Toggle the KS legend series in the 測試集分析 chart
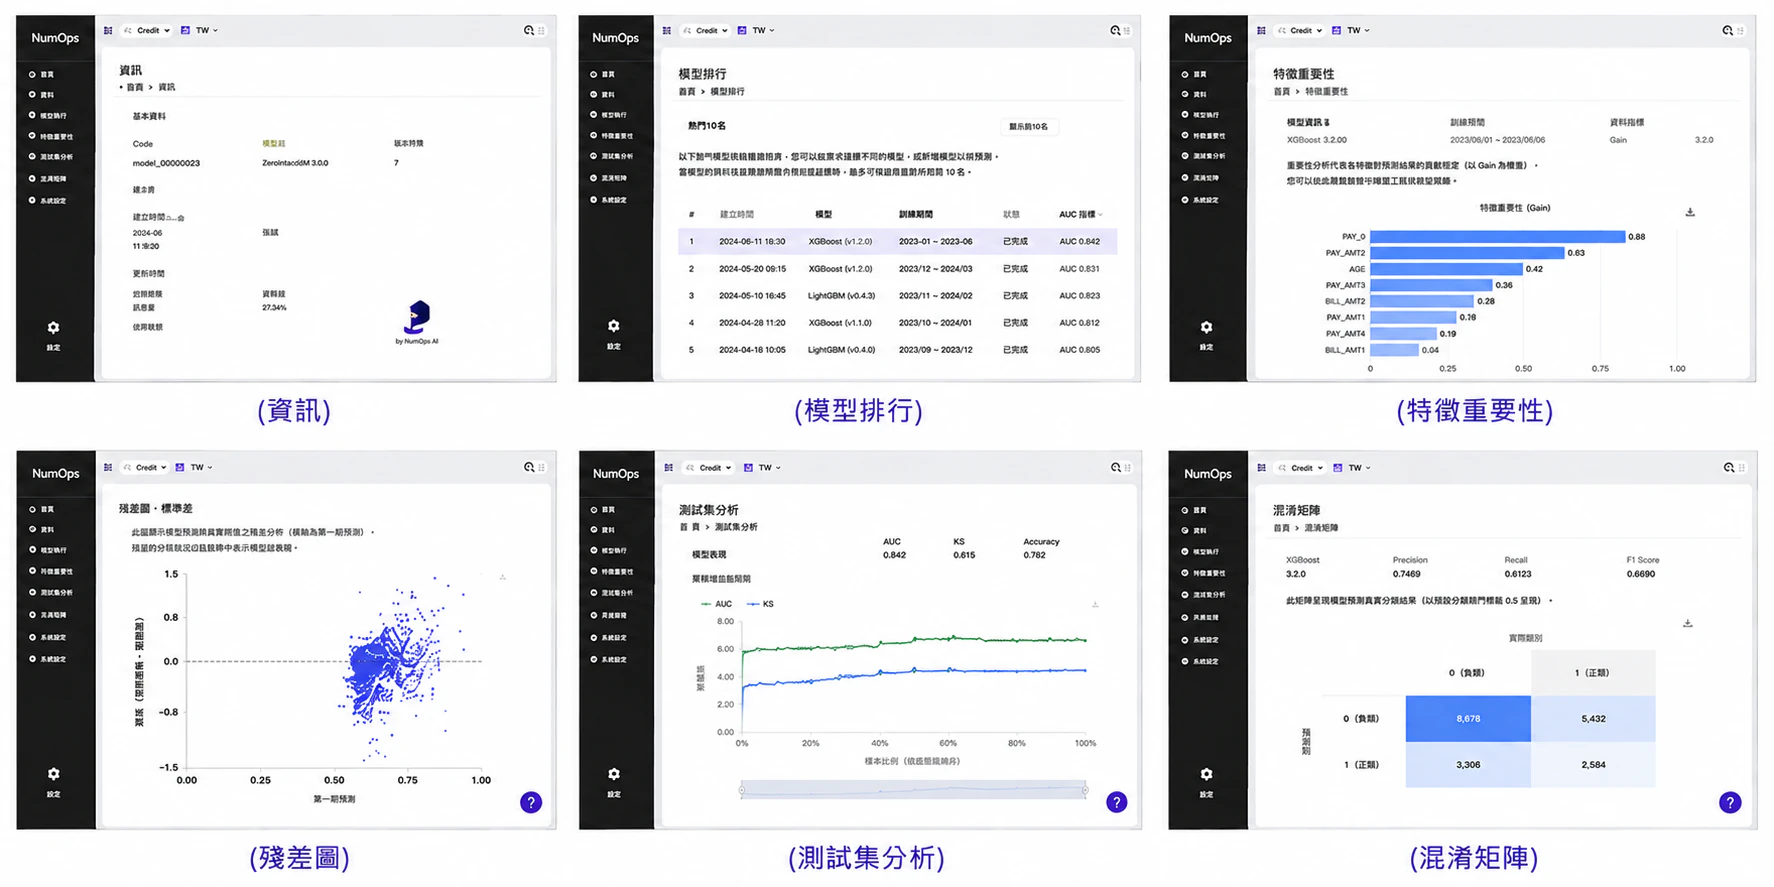The width and height of the screenshot is (1774, 887). pyautogui.click(x=761, y=604)
